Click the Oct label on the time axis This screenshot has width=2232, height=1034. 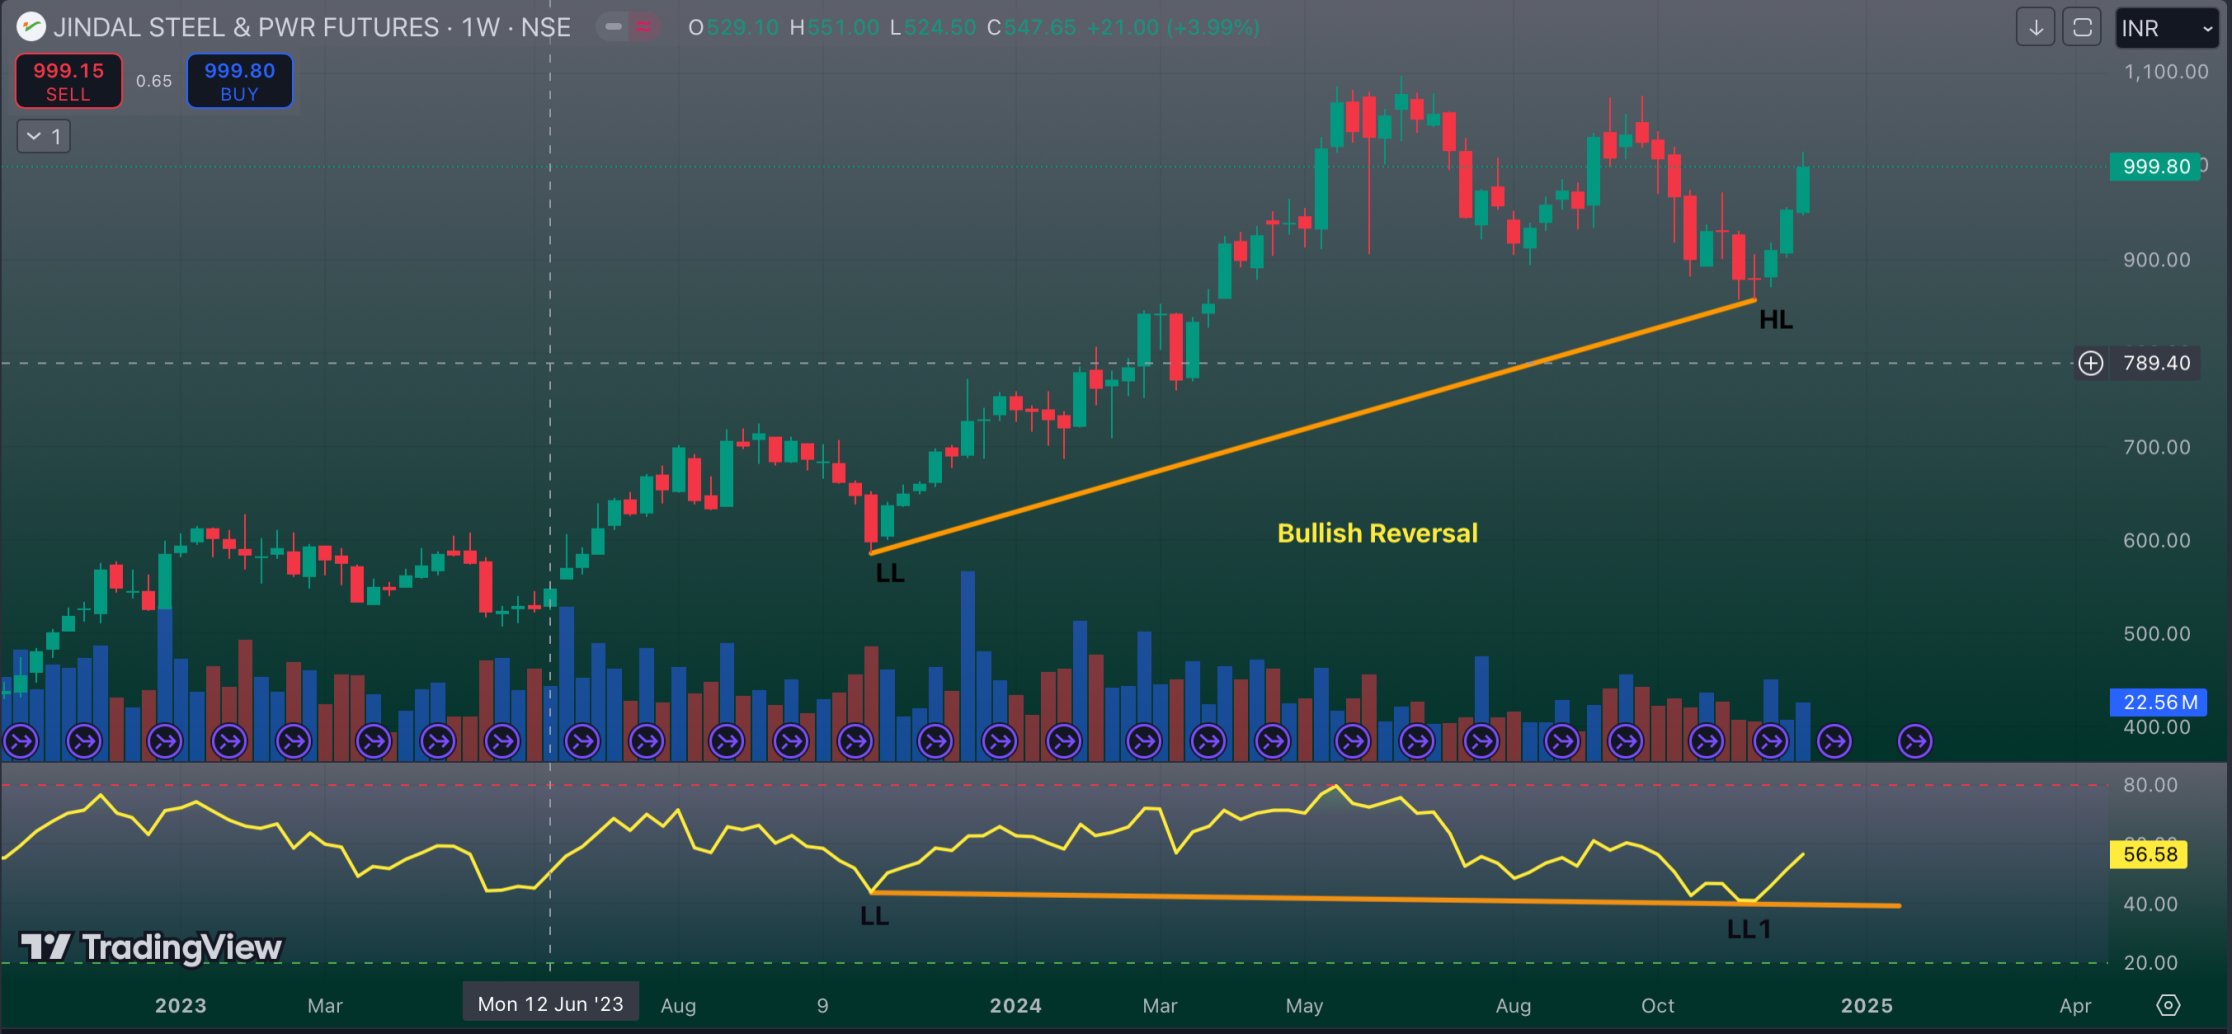(1657, 1005)
